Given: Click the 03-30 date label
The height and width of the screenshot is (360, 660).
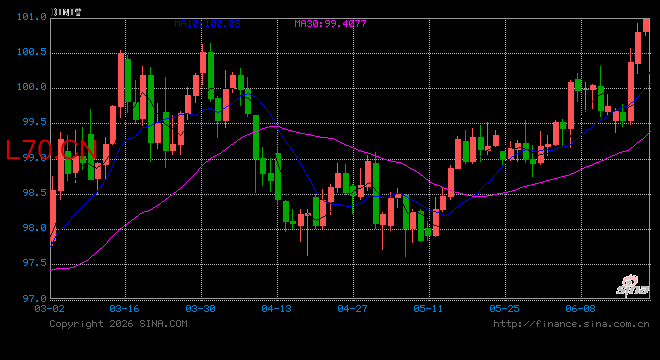Looking at the screenshot, I should click(x=200, y=309).
